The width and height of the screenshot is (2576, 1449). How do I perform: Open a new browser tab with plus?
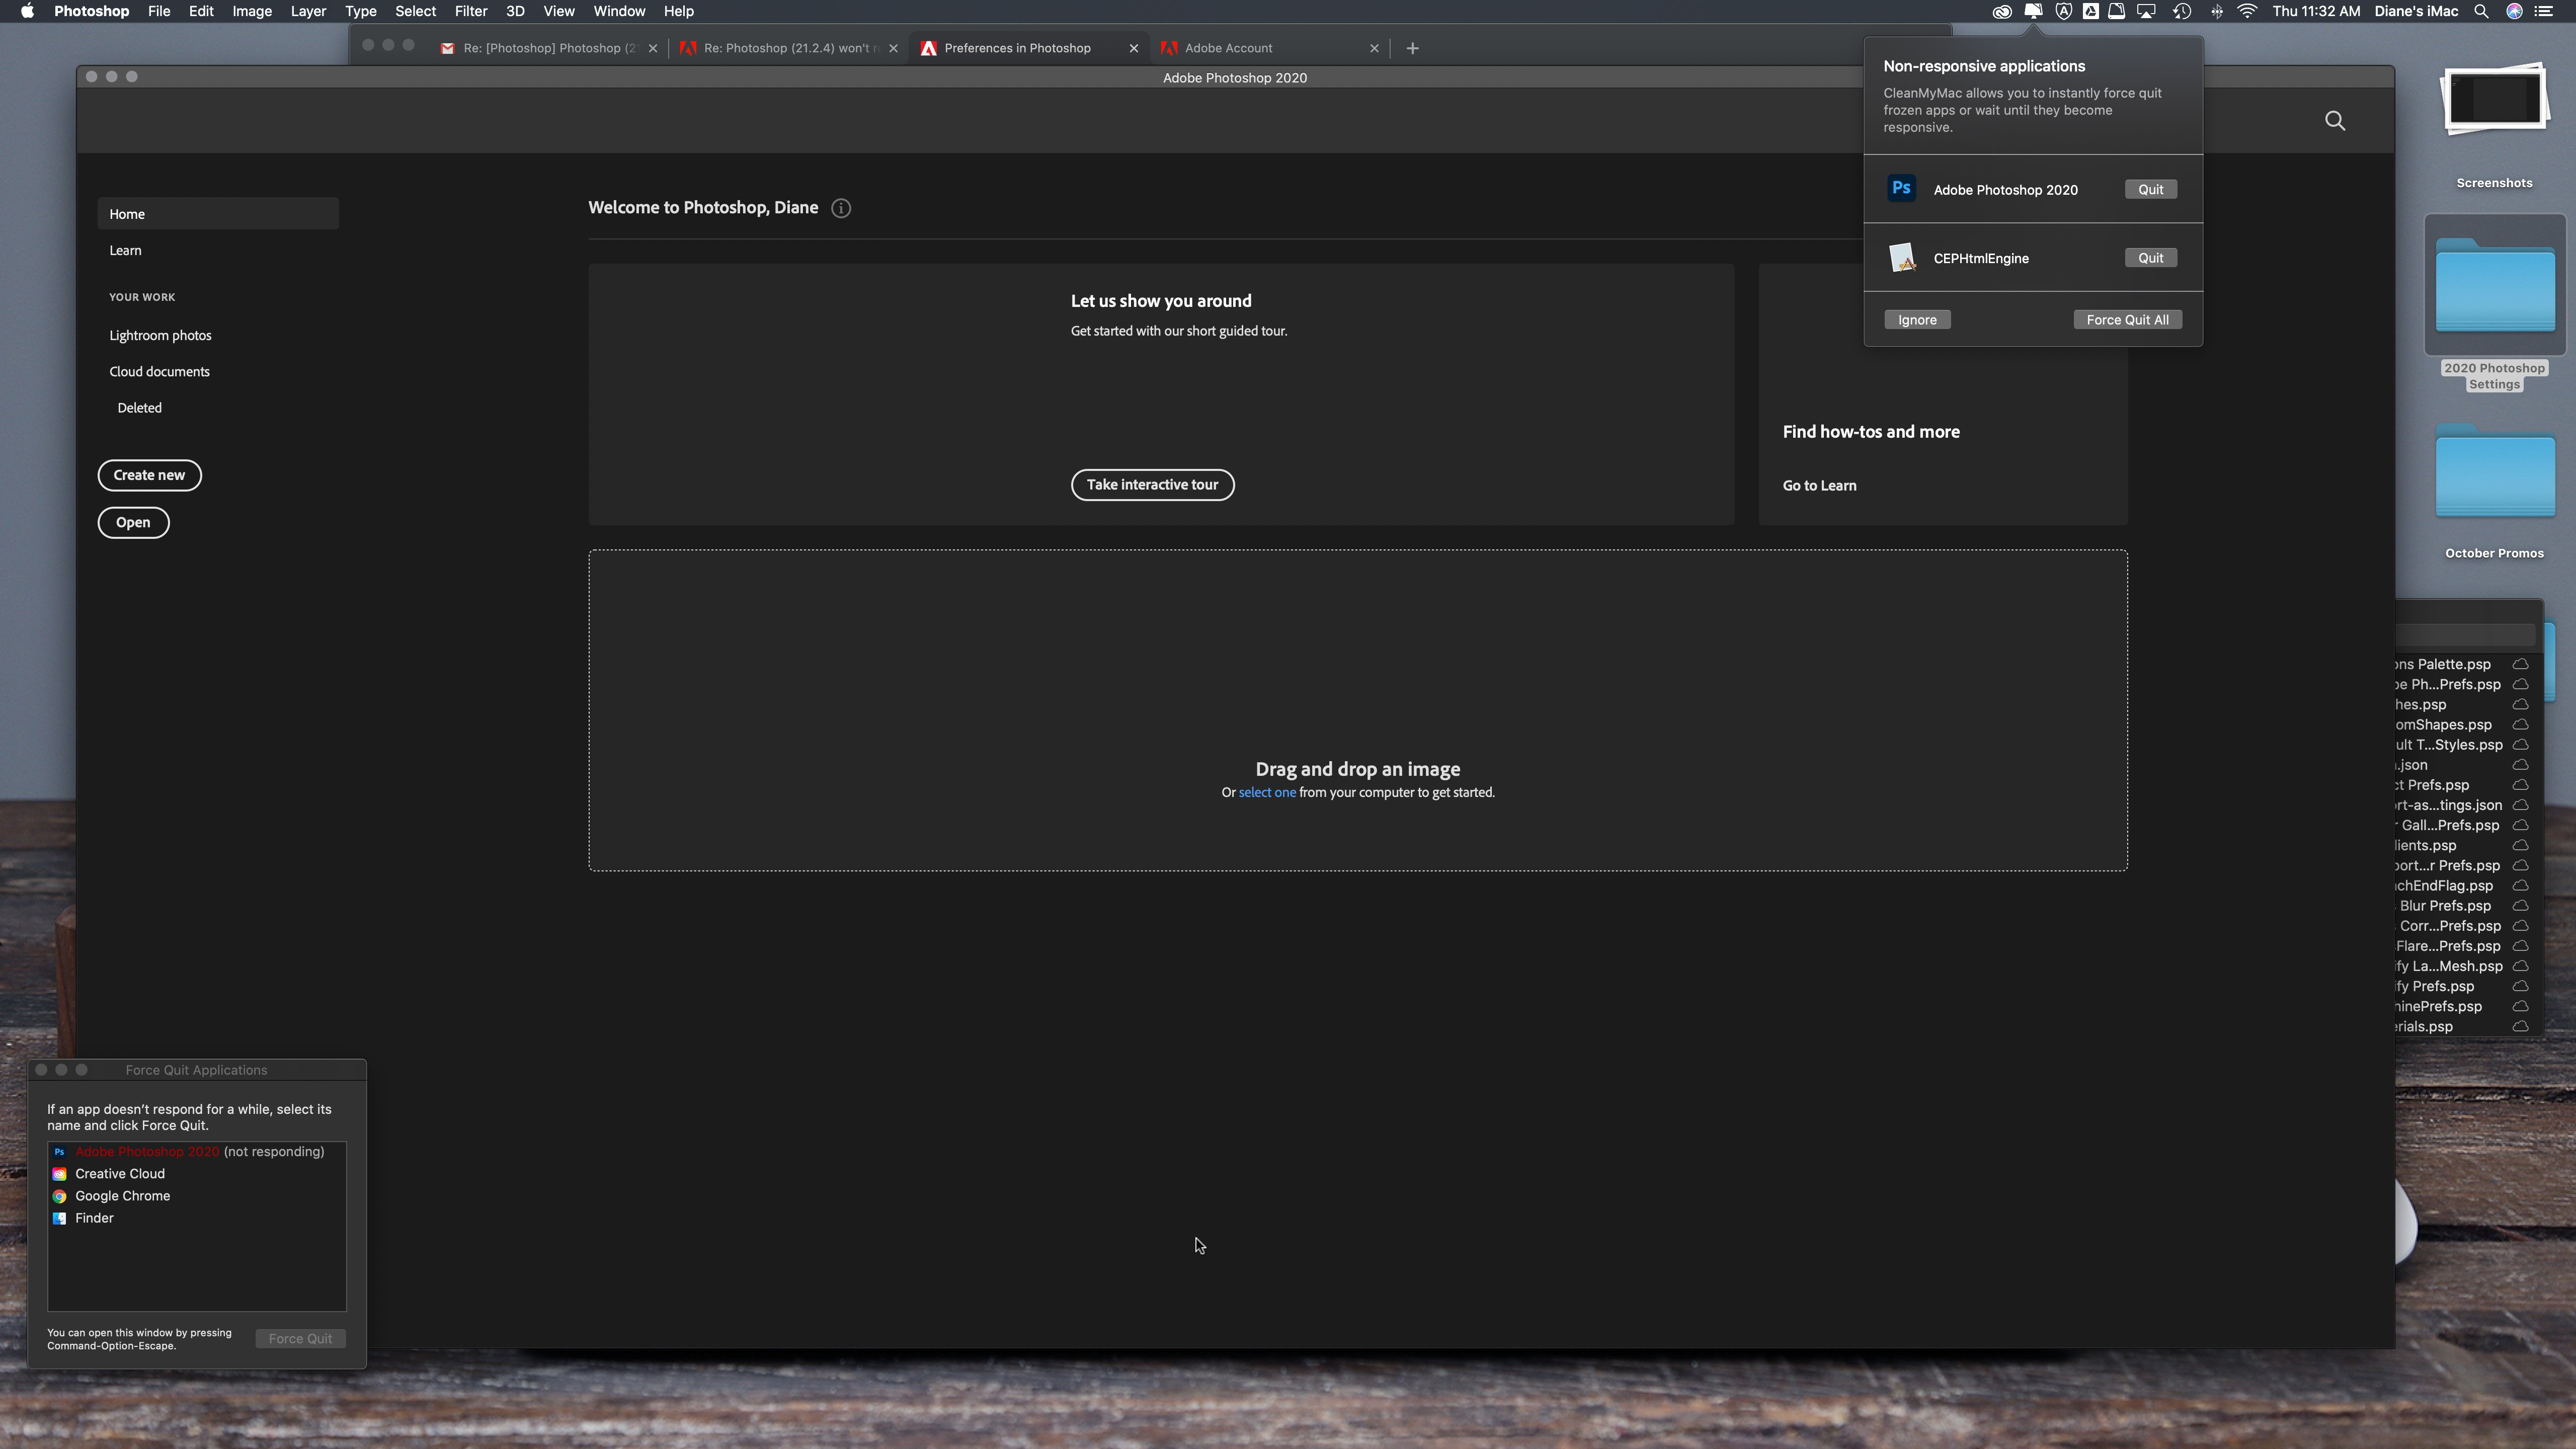point(1412,48)
